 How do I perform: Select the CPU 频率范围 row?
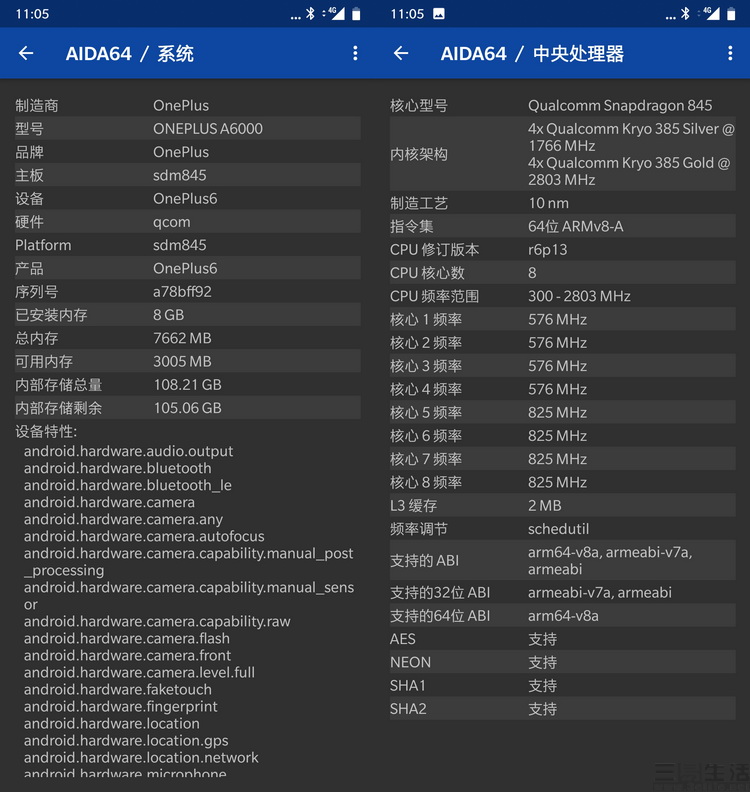pos(562,296)
